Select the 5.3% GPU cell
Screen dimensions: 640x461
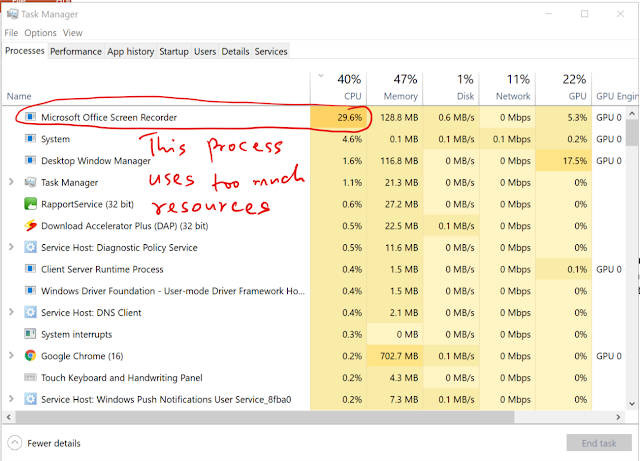click(564, 118)
